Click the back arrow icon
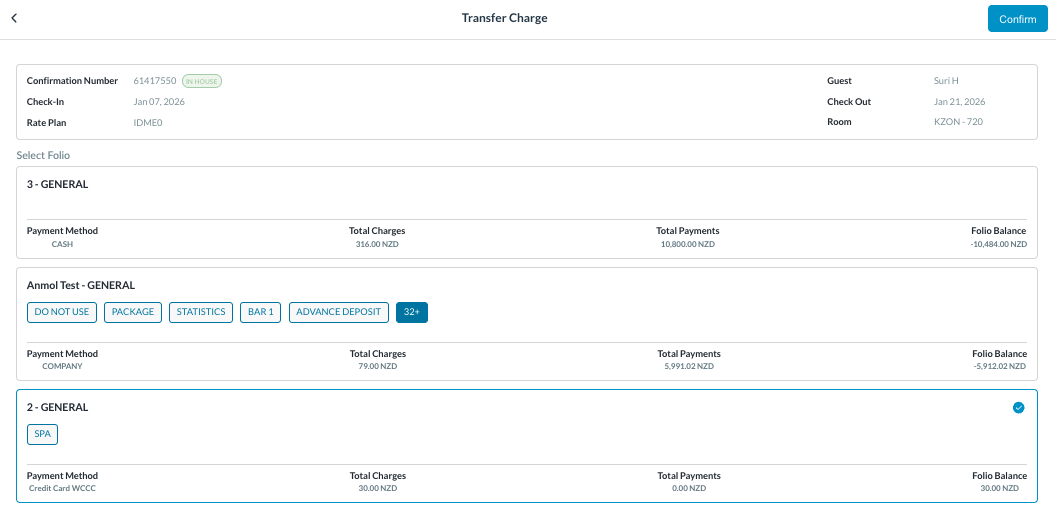Viewport: 1056px width, 518px height. (14, 18)
